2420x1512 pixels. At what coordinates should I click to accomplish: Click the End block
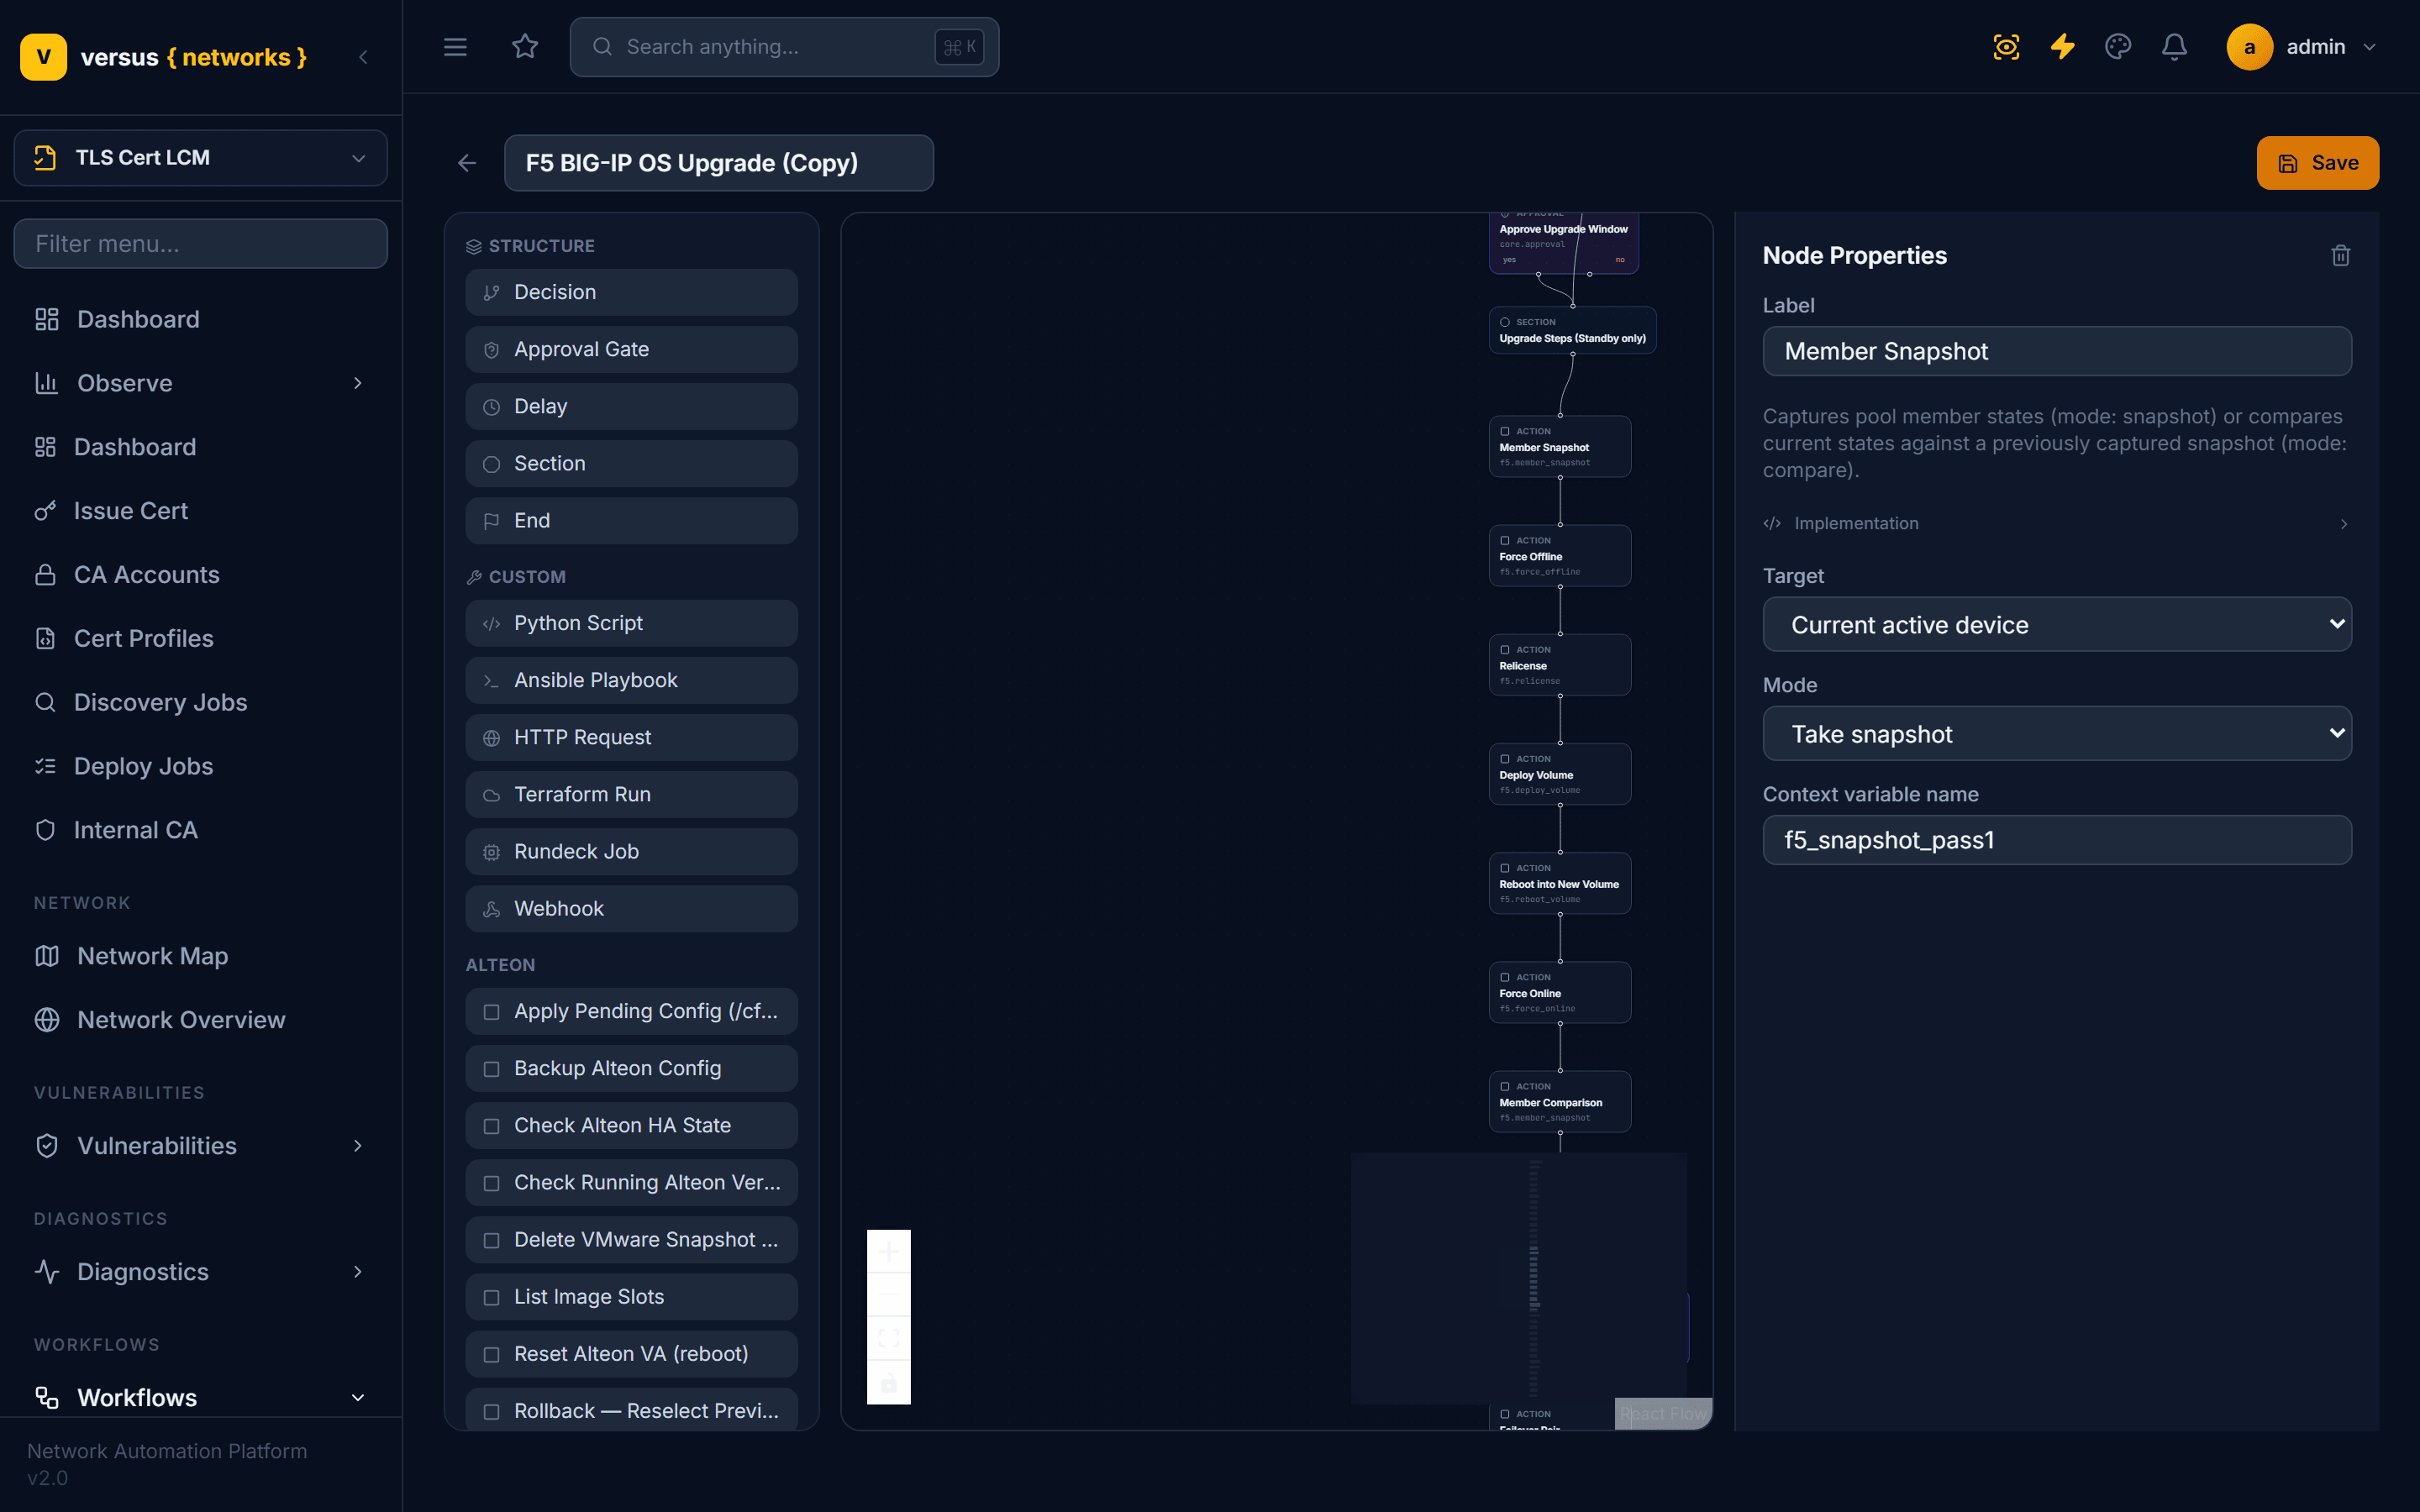click(x=631, y=520)
